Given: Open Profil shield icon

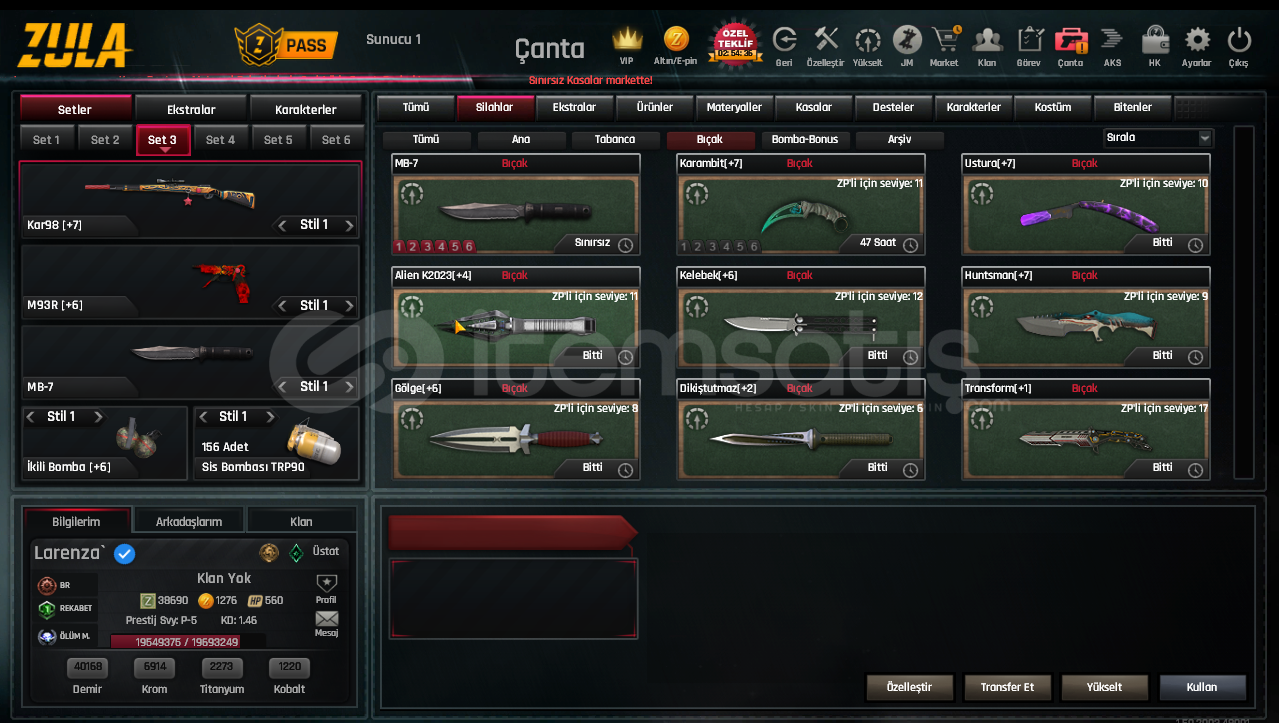Looking at the screenshot, I should click(x=326, y=583).
